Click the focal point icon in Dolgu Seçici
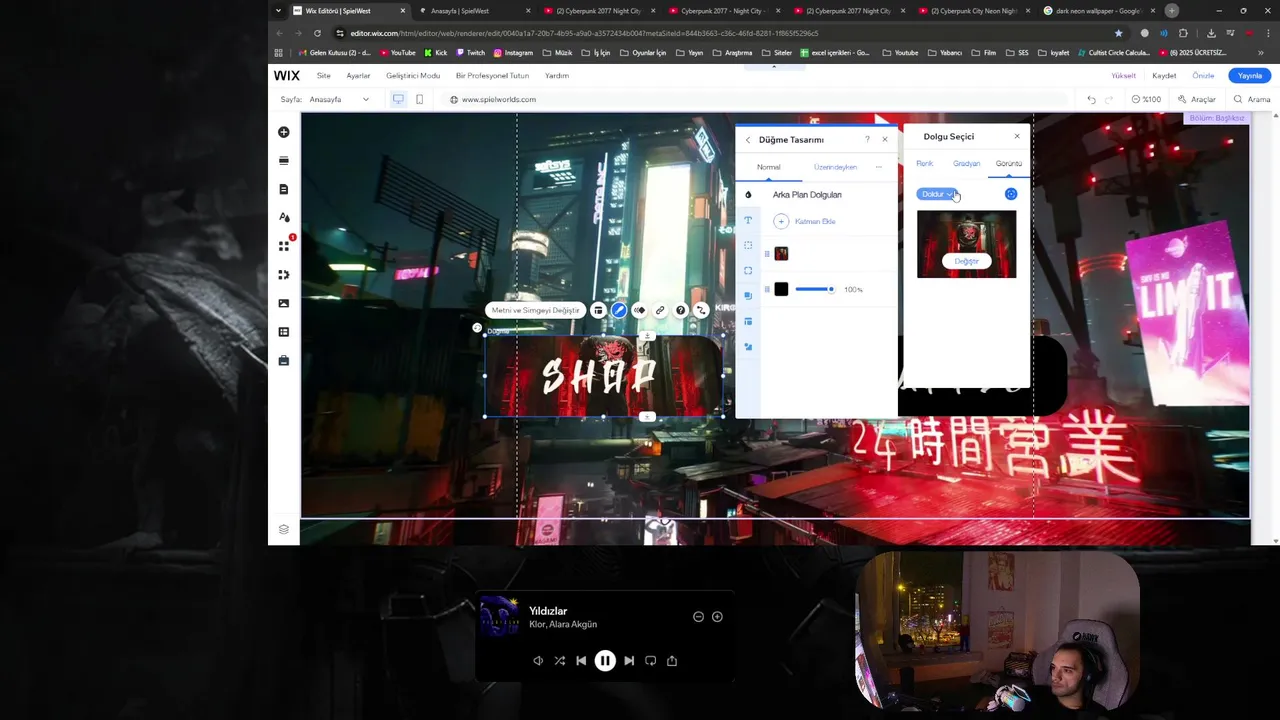 pyautogui.click(x=1011, y=194)
